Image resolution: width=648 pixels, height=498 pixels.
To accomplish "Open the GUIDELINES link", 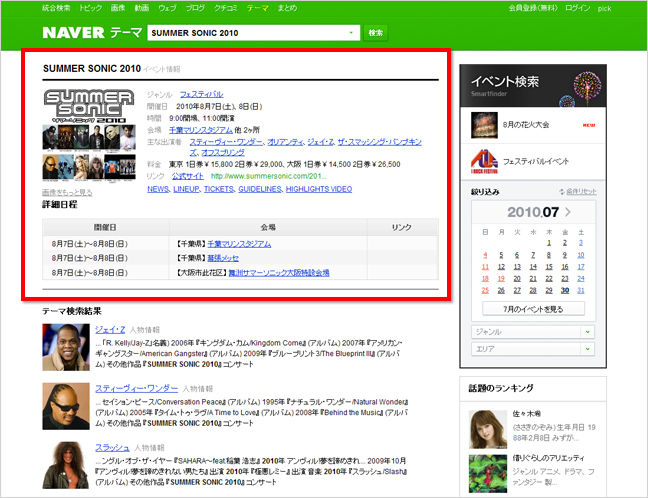I will click(x=260, y=189).
